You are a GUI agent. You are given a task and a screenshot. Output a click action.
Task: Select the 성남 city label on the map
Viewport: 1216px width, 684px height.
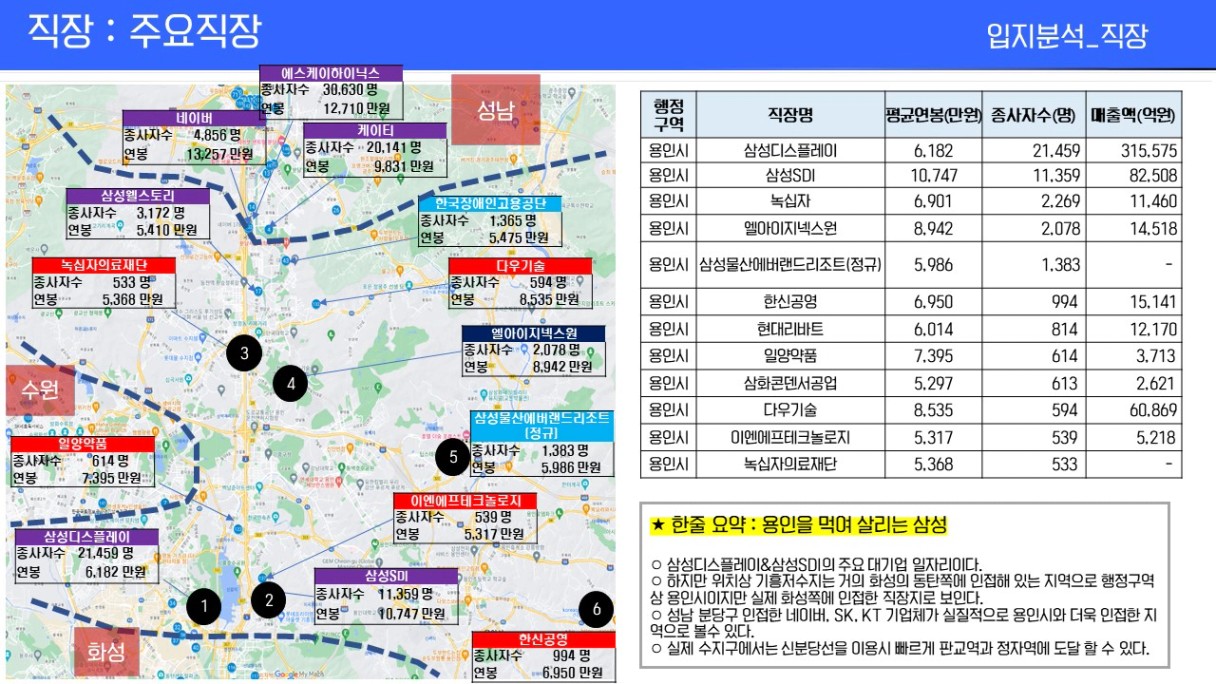(495, 110)
